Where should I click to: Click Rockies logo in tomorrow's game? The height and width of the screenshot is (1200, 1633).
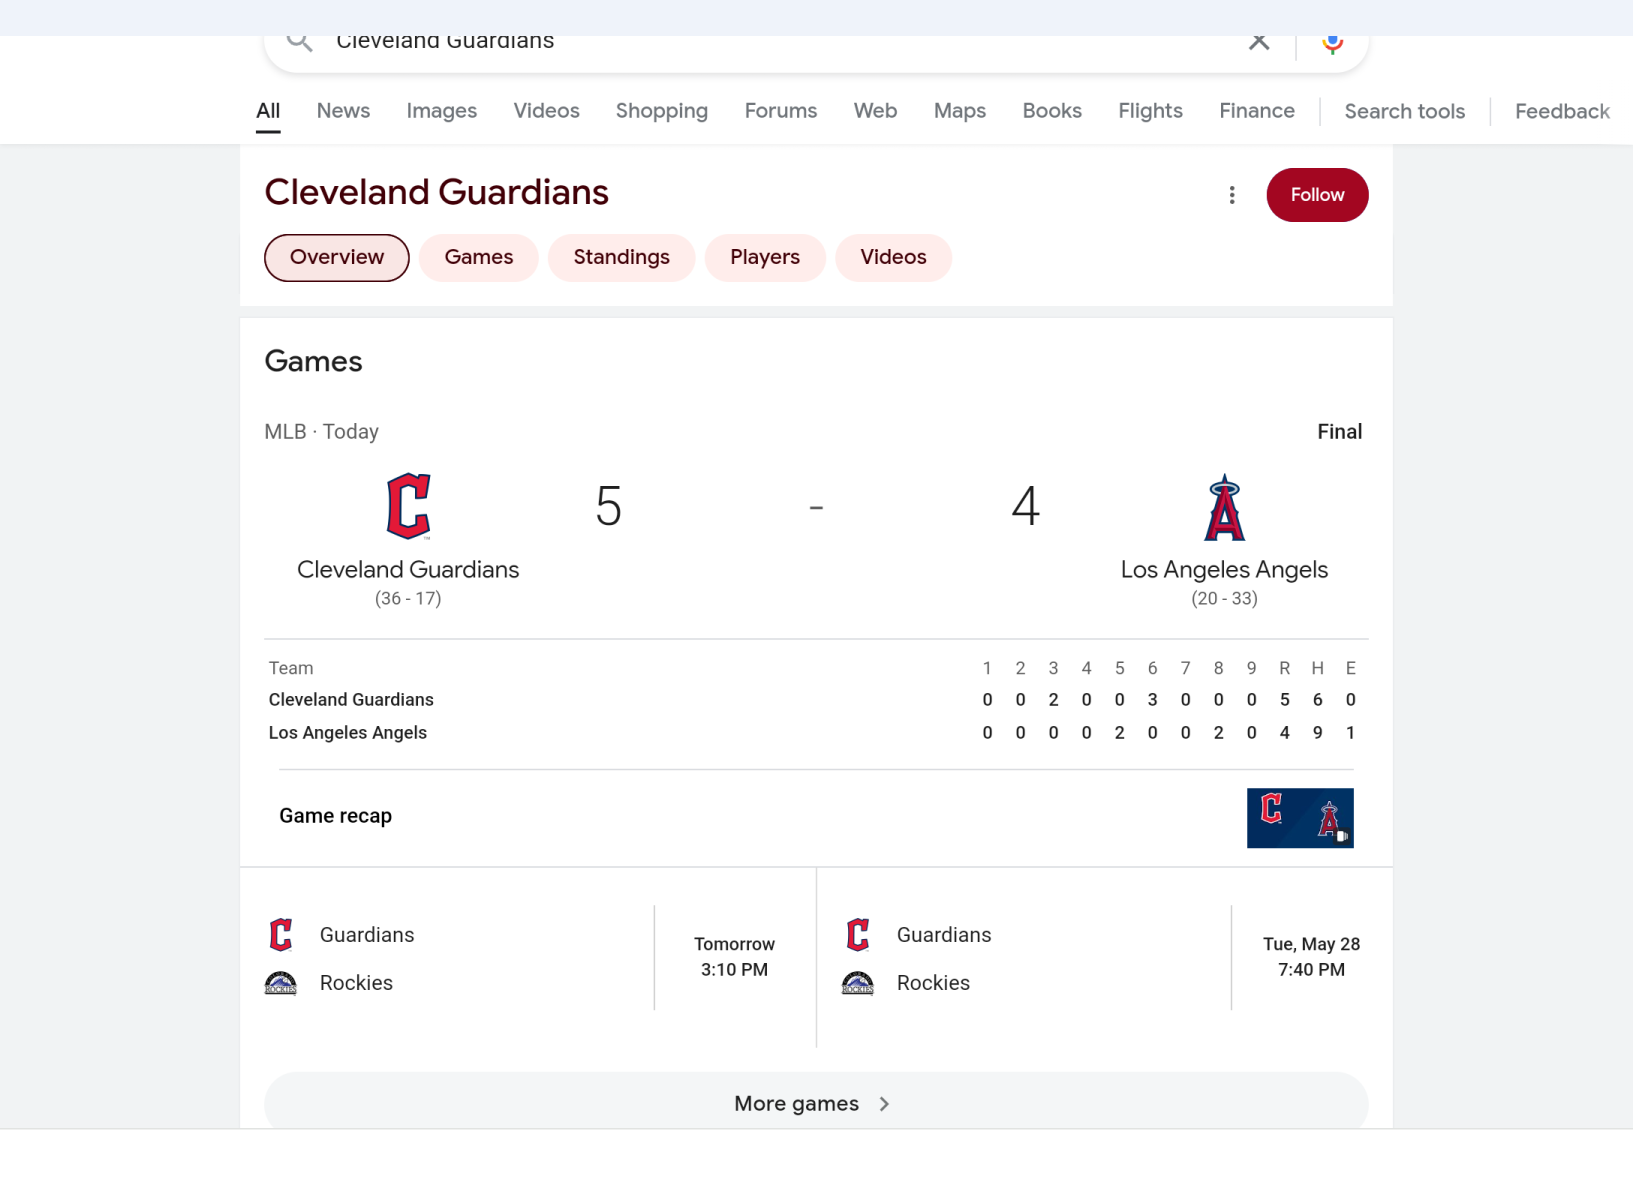point(281,983)
